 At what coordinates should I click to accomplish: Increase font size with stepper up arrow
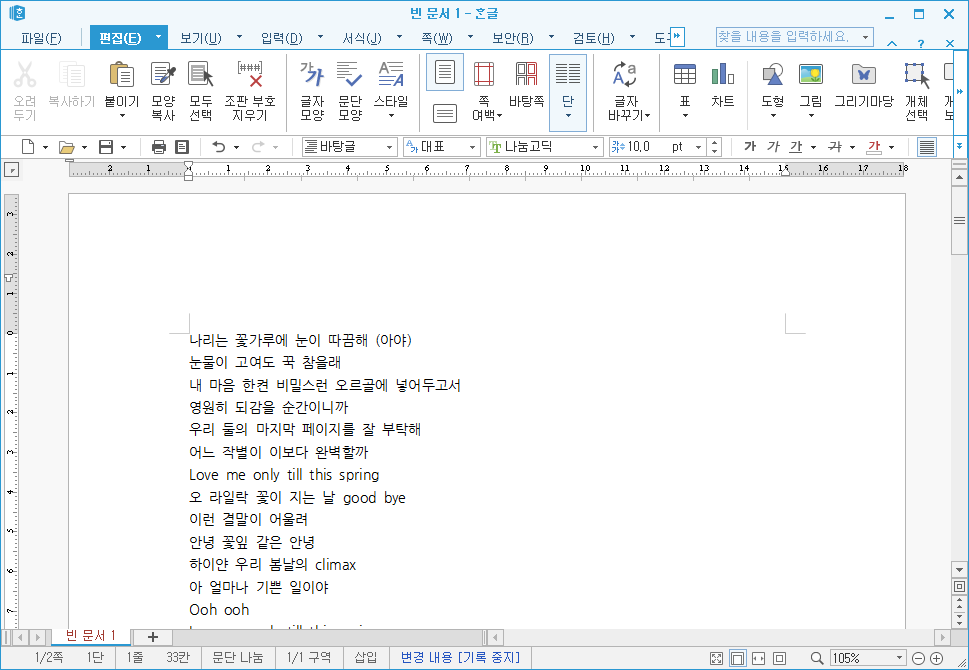714,143
